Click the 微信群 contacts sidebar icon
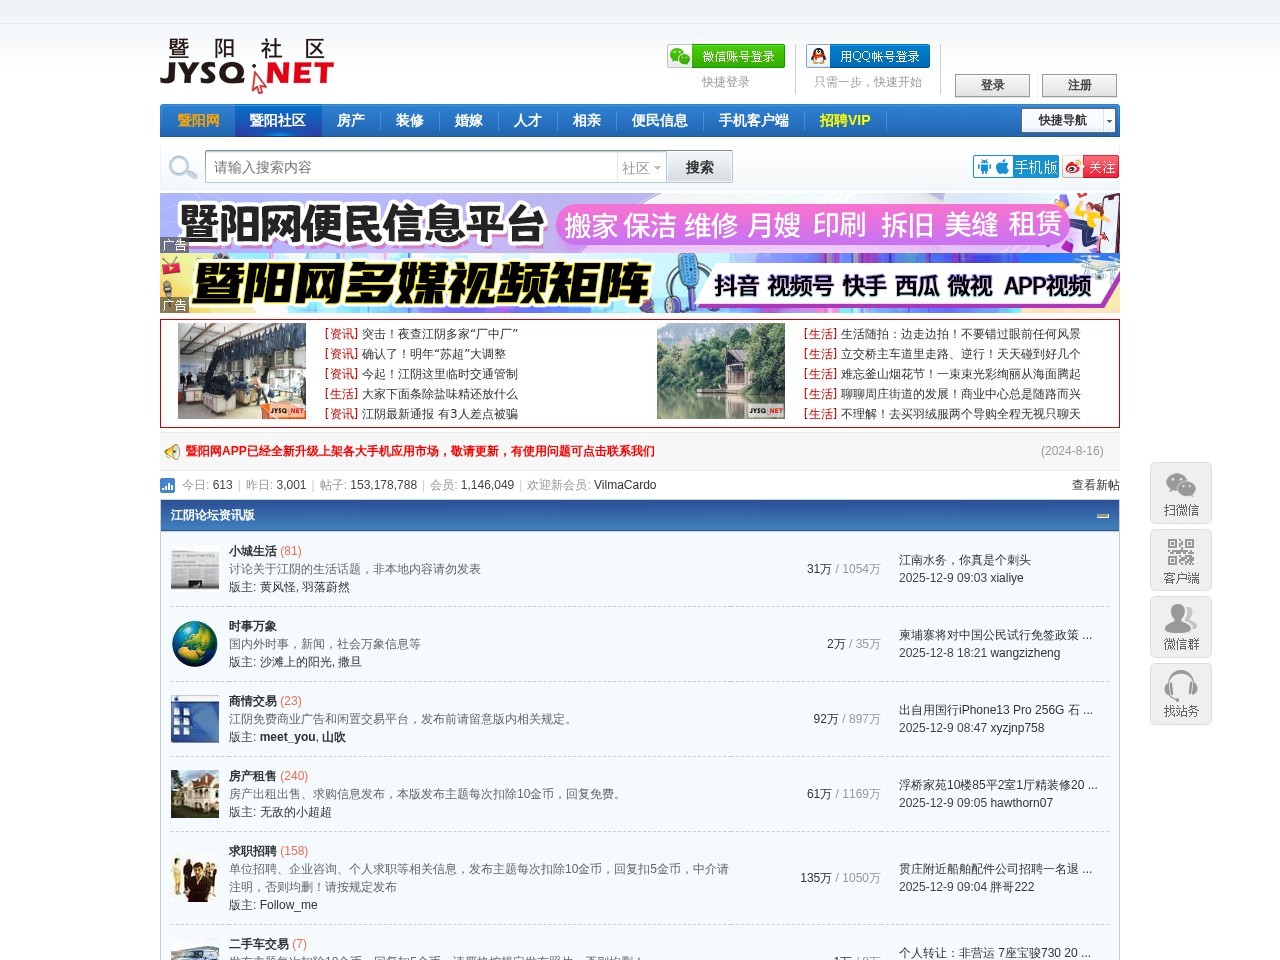 [x=1181, y=627]
